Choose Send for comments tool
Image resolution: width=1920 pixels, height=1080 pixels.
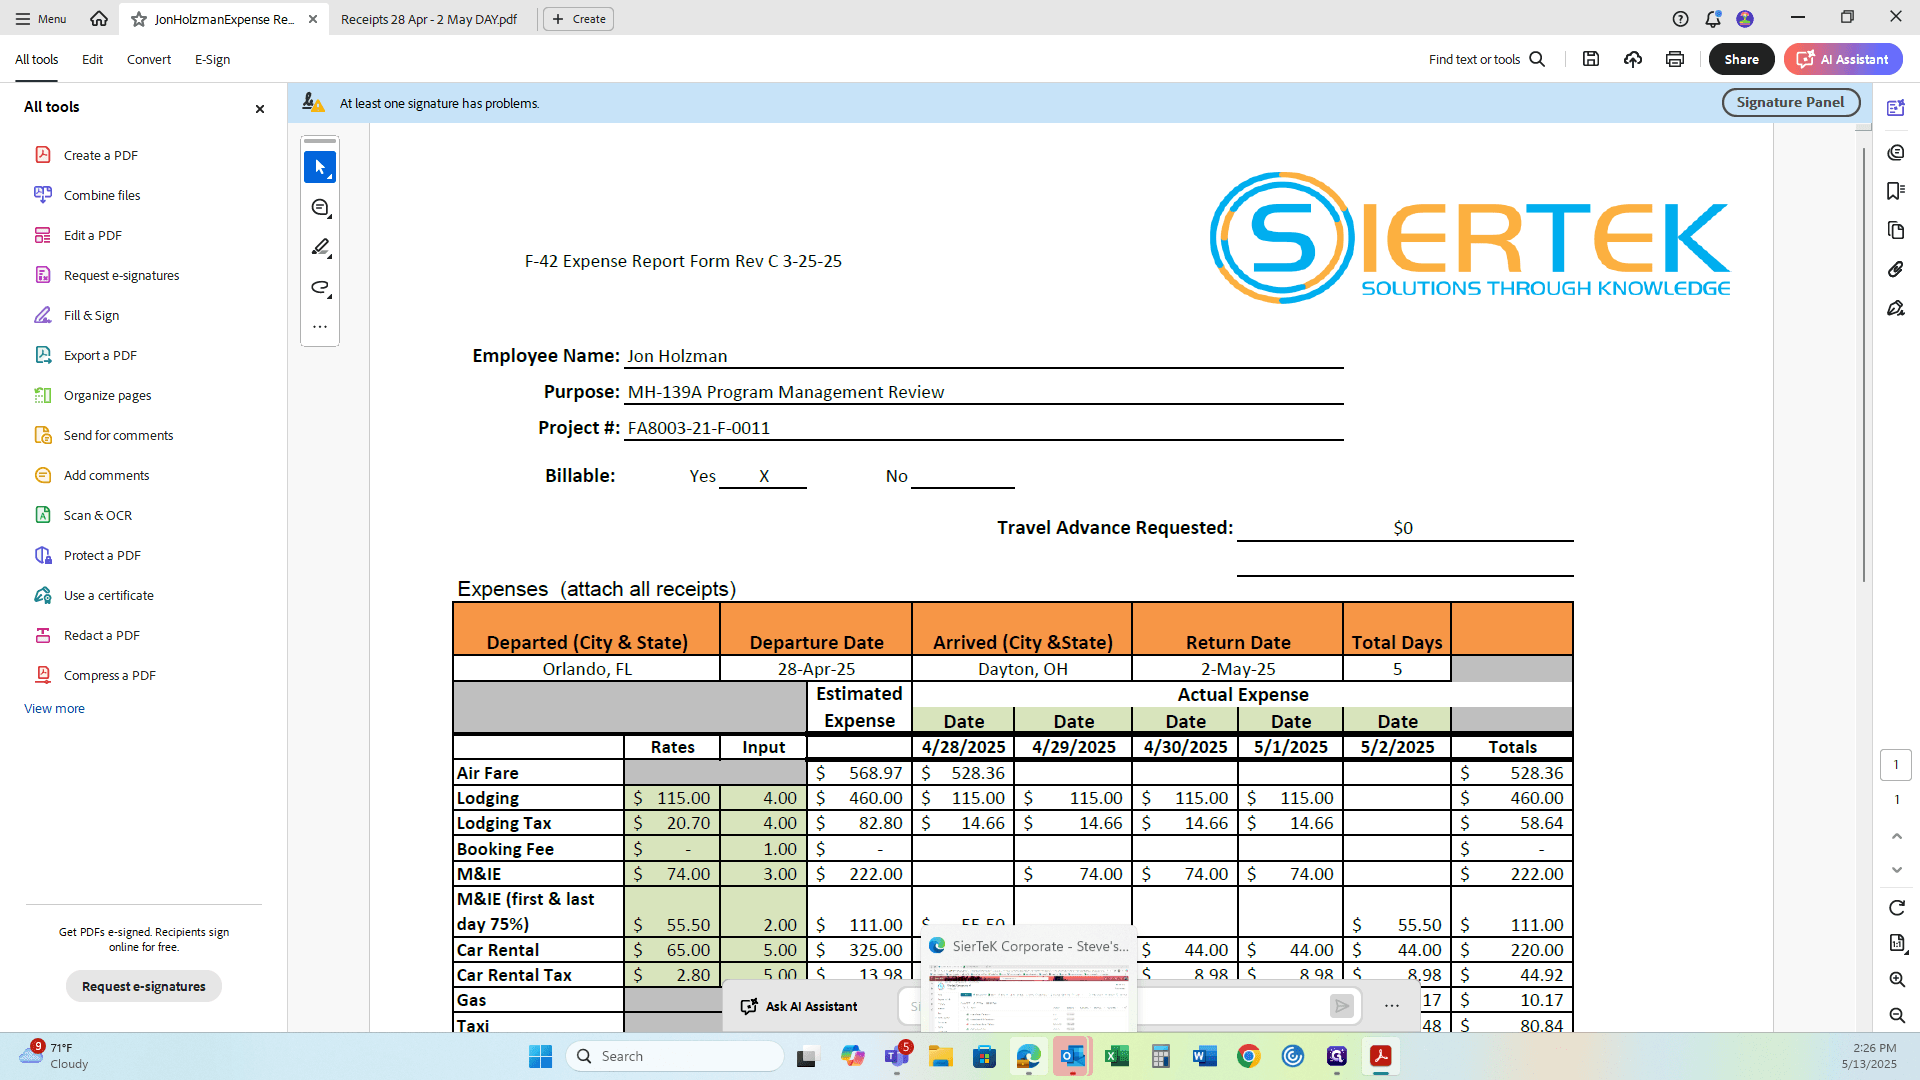(x=118, y=435)
